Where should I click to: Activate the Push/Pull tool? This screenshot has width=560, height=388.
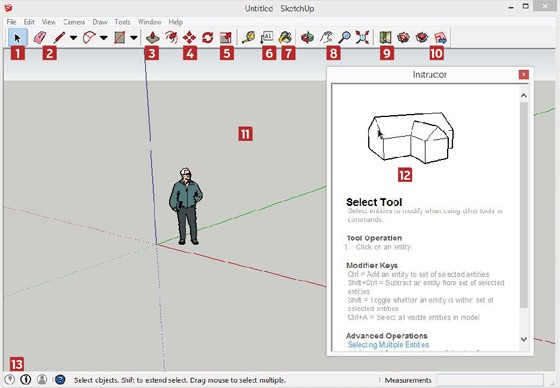(x=152, y=37)
